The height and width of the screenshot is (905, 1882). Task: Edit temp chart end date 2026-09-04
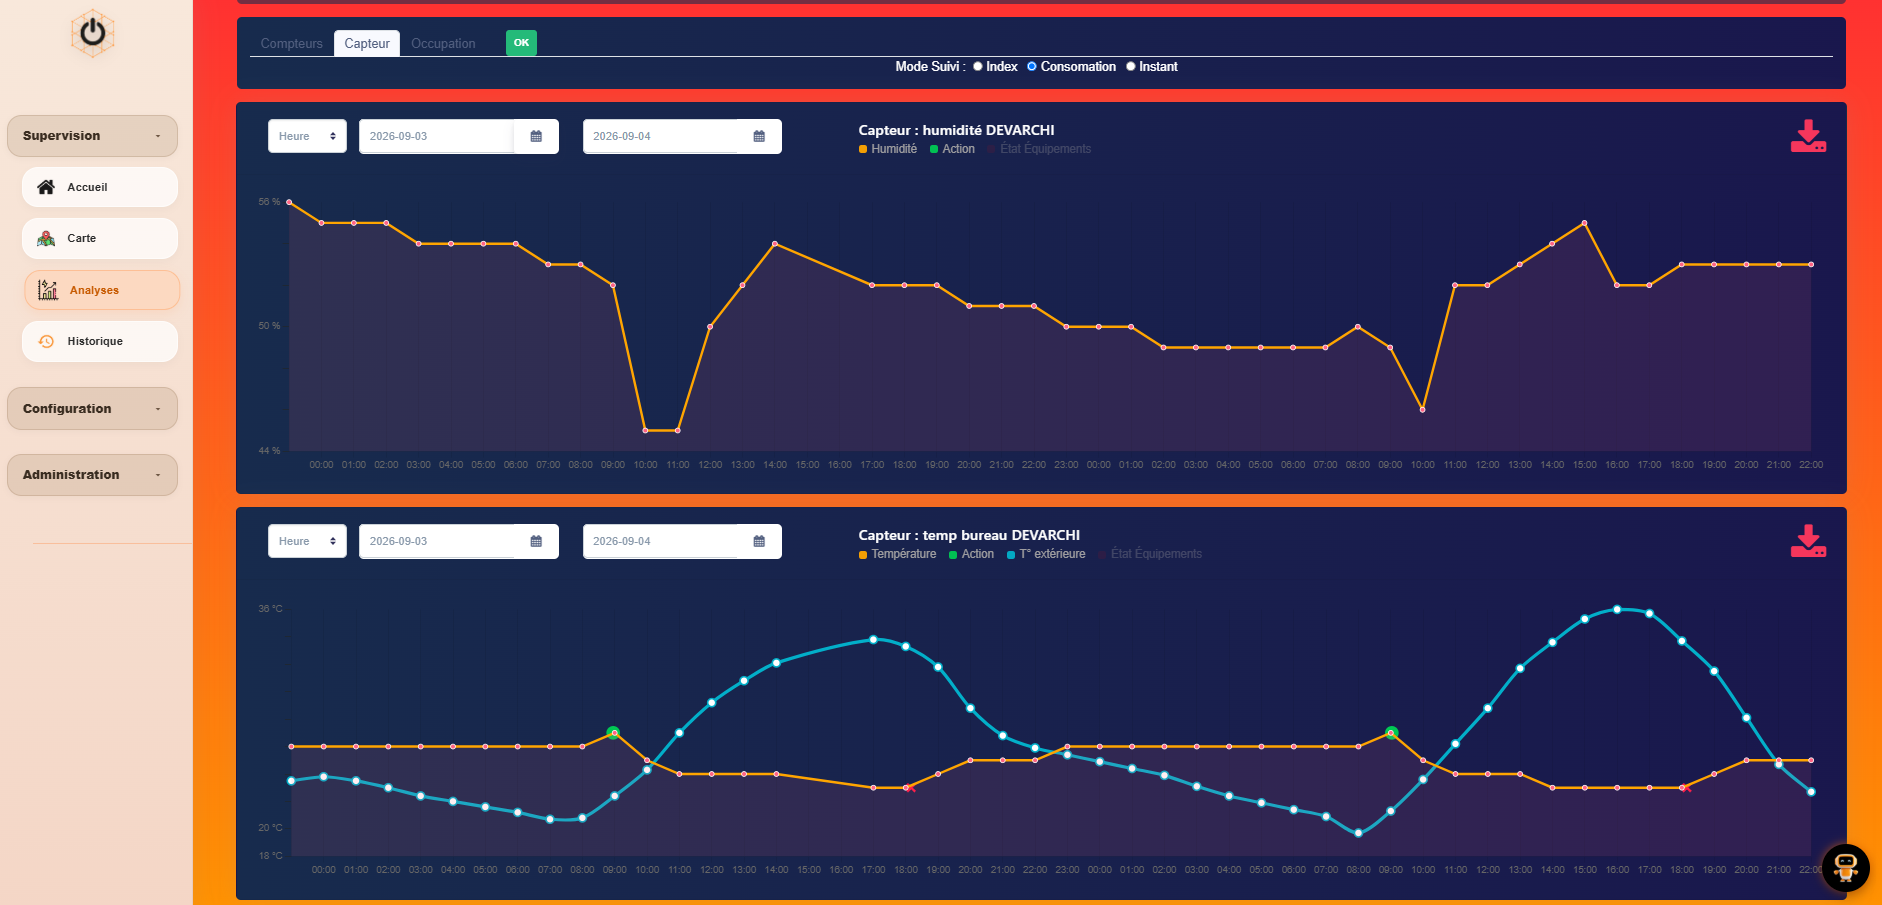(660, 541)
